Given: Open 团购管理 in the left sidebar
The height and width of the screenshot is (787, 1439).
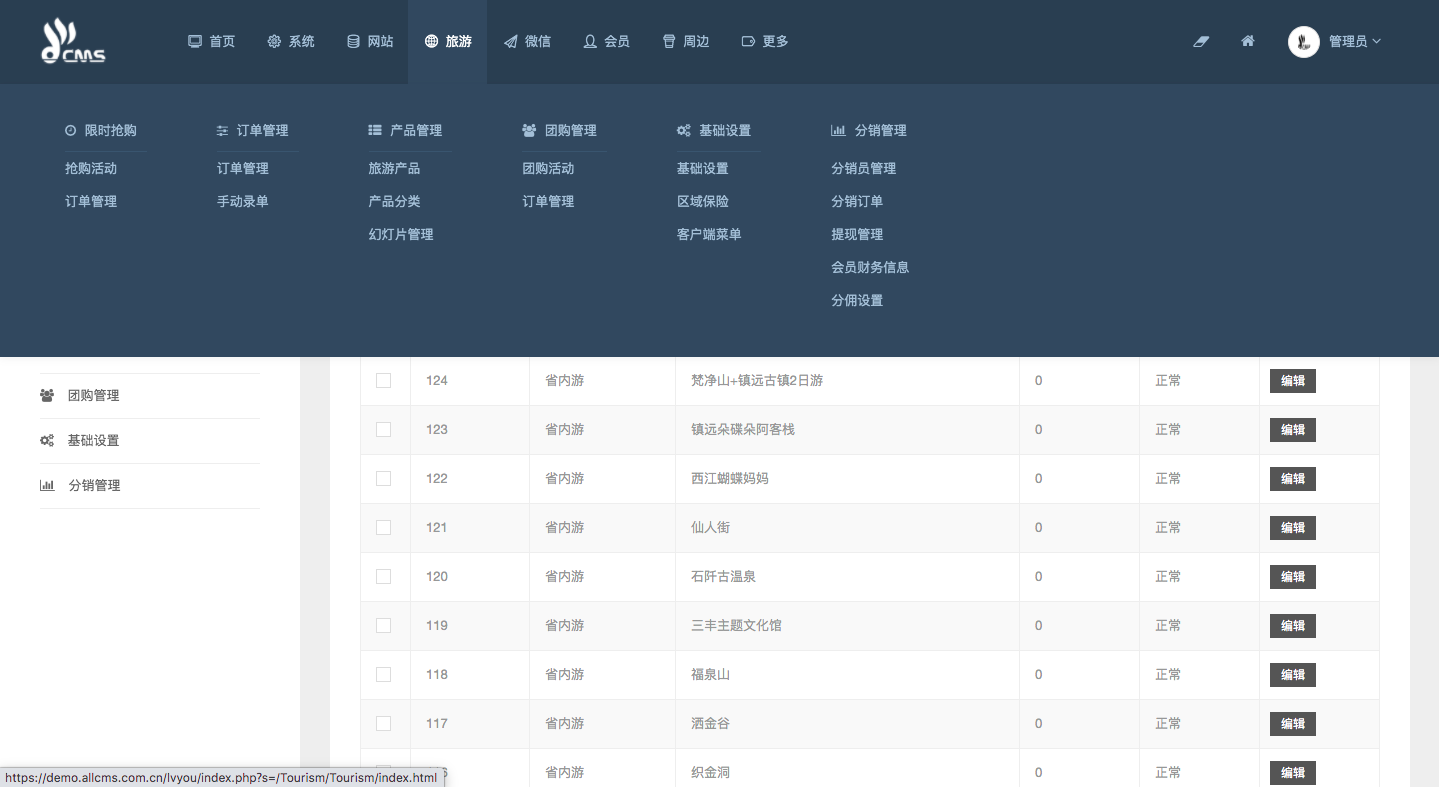Looking at the screenshot, I should coord(93,395).
